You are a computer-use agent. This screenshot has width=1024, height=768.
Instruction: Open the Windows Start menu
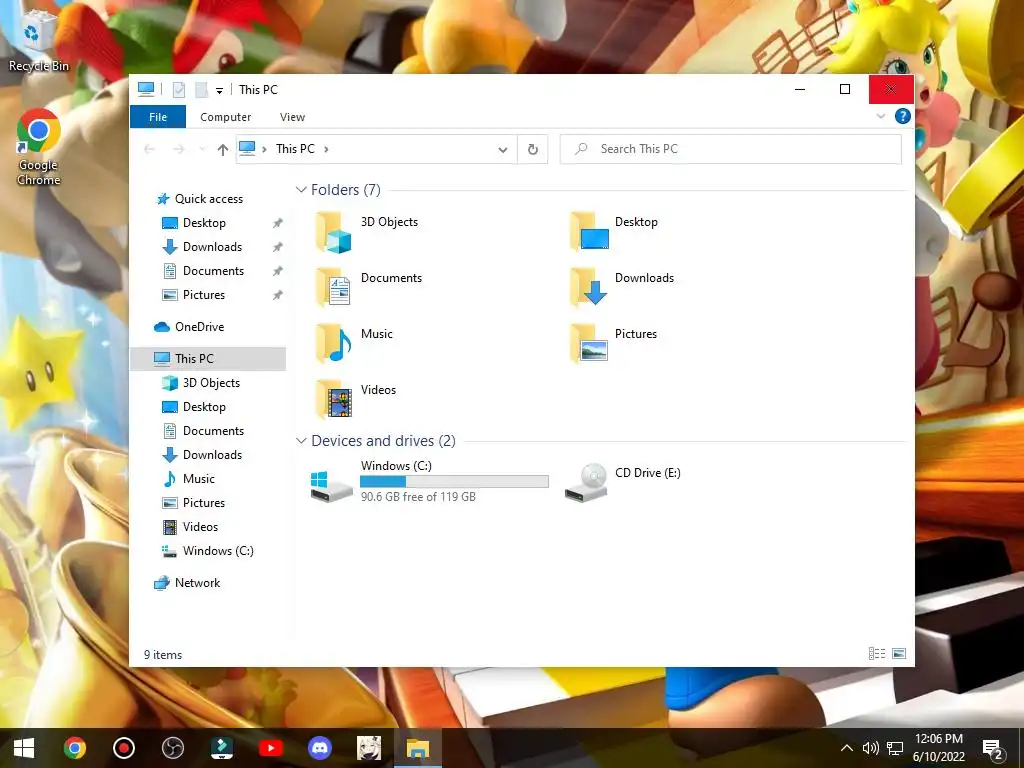pos(24,748)
